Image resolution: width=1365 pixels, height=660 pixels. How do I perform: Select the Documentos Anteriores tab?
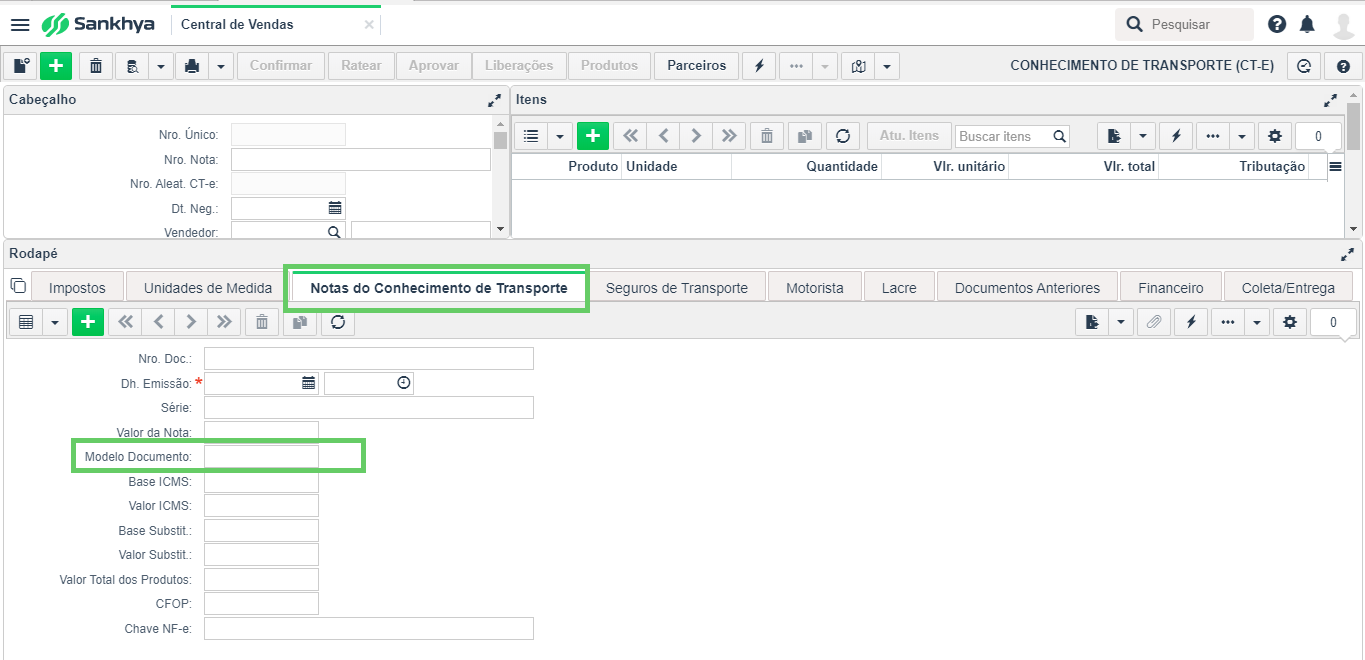[x=1027, y=288]
